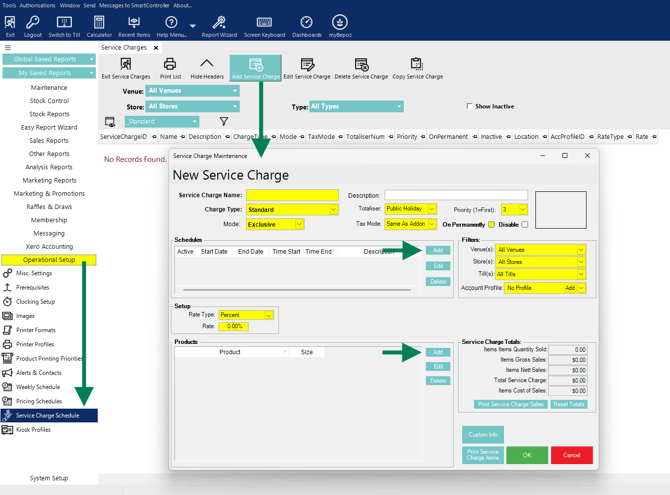Select Service Charge Schedule in sidebar

point(49,415)
